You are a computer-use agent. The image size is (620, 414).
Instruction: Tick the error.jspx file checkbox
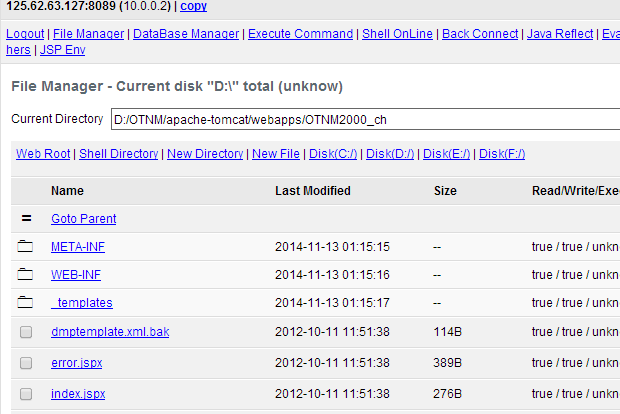point(26,363)
